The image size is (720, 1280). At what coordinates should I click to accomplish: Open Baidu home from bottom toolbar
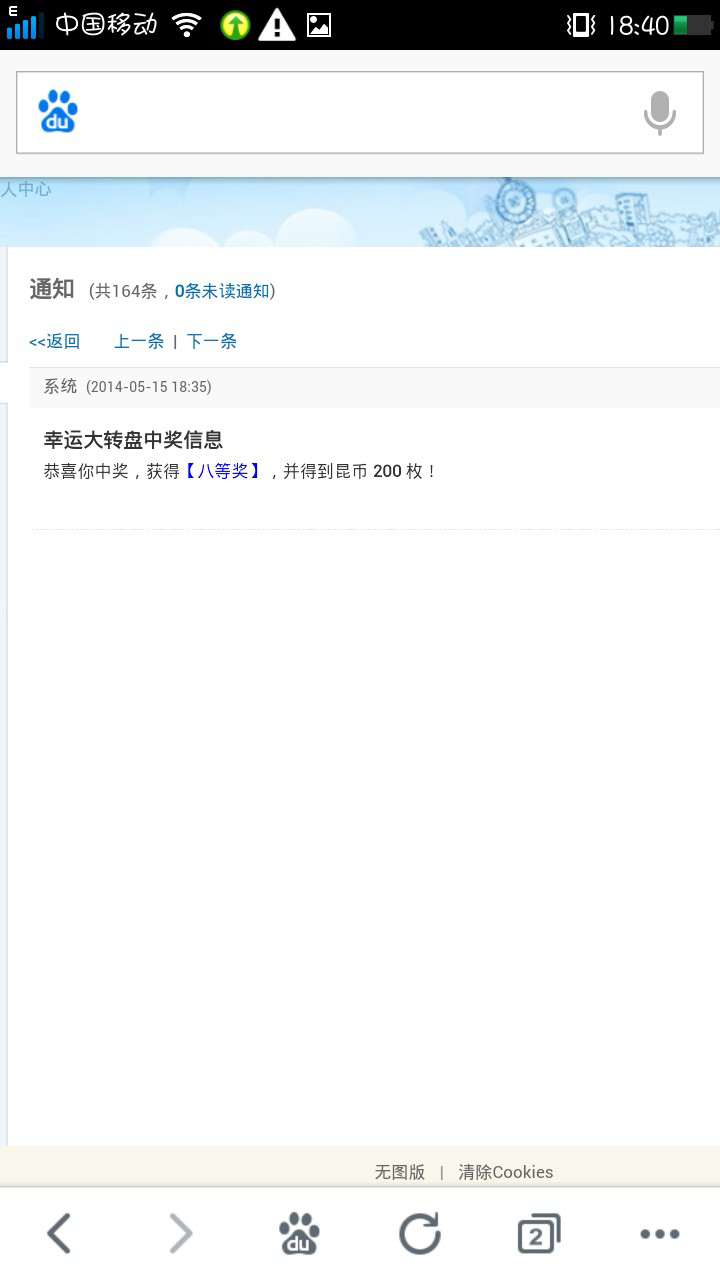click(299, 1233)
